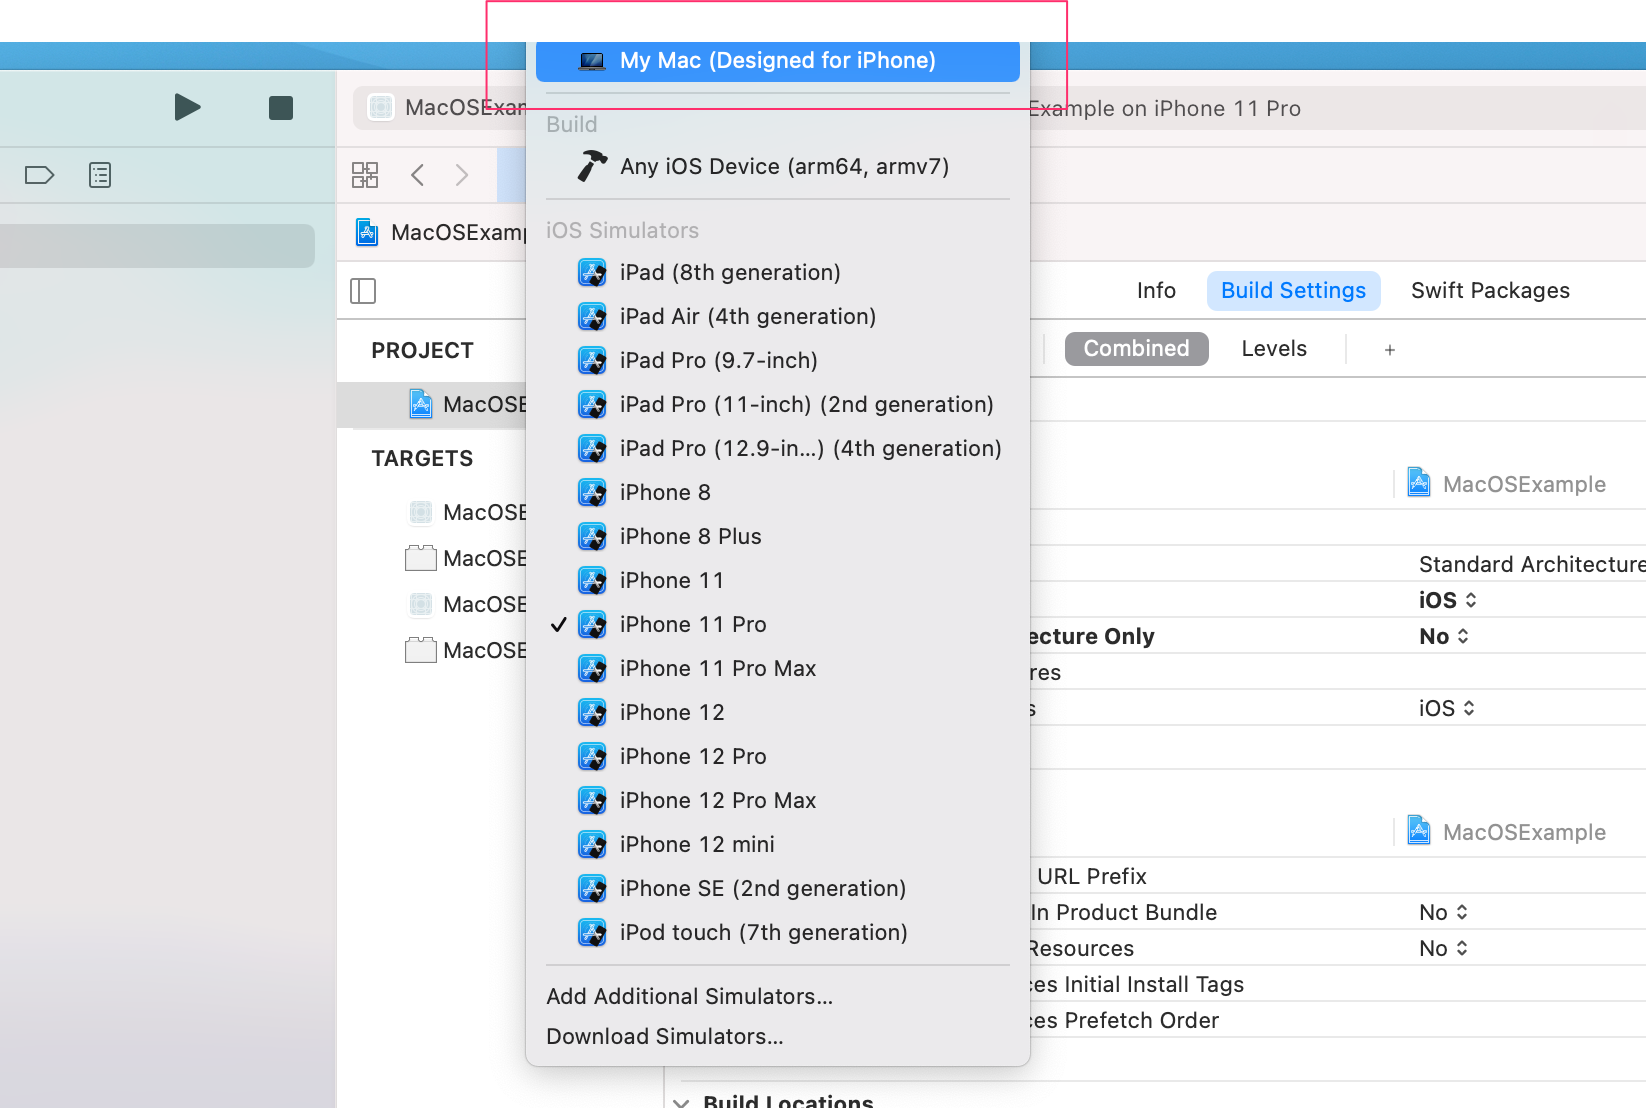
Task: Choose Any iOS Device (arm64, armv7)
Action: (778, 166)
